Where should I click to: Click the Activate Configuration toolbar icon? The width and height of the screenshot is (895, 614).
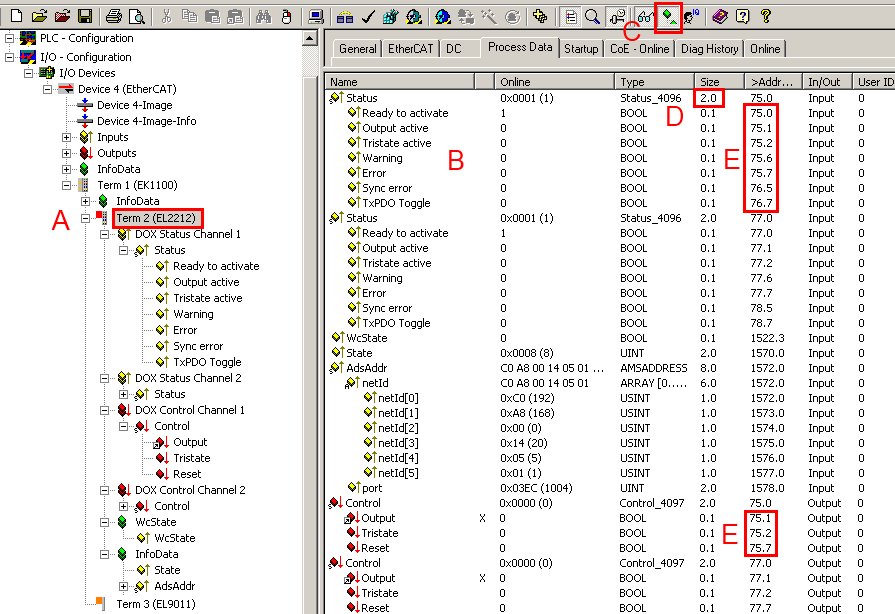pyautogui.click(x=391, y=17)
